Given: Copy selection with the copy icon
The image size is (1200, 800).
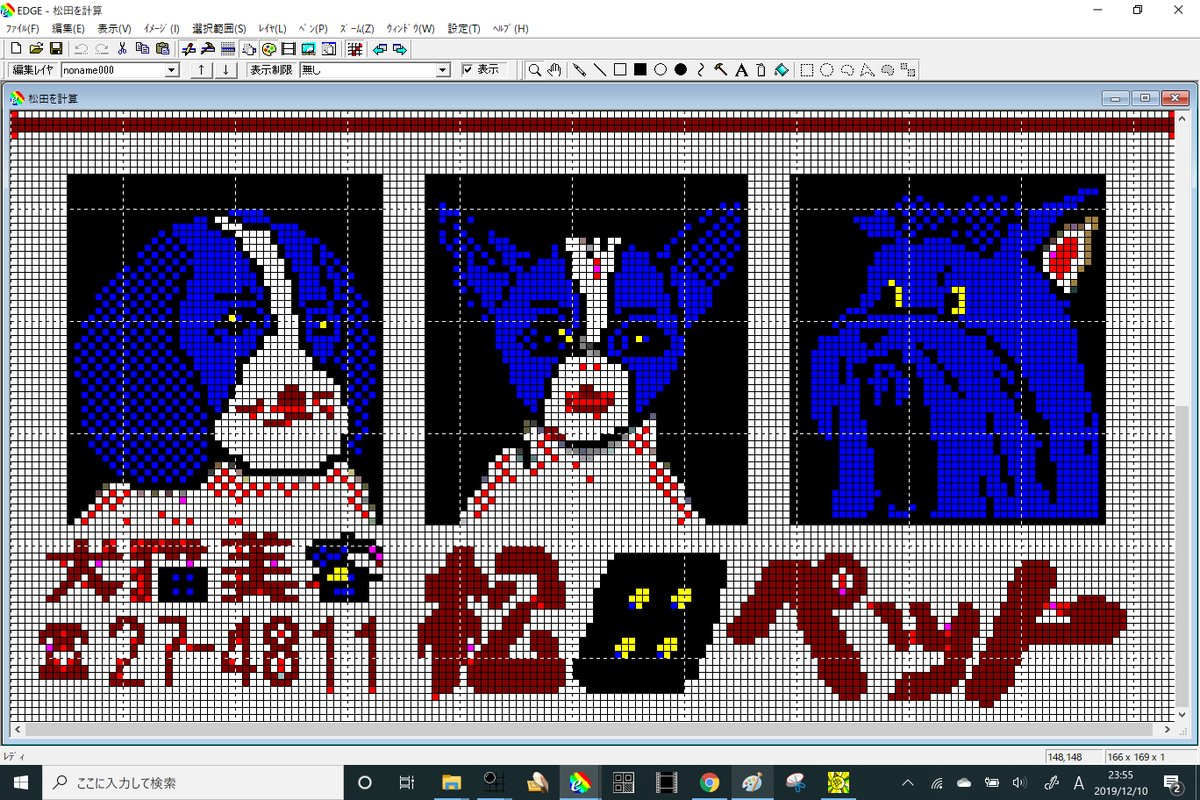Looking at the screenshot, I should [142, 48].
